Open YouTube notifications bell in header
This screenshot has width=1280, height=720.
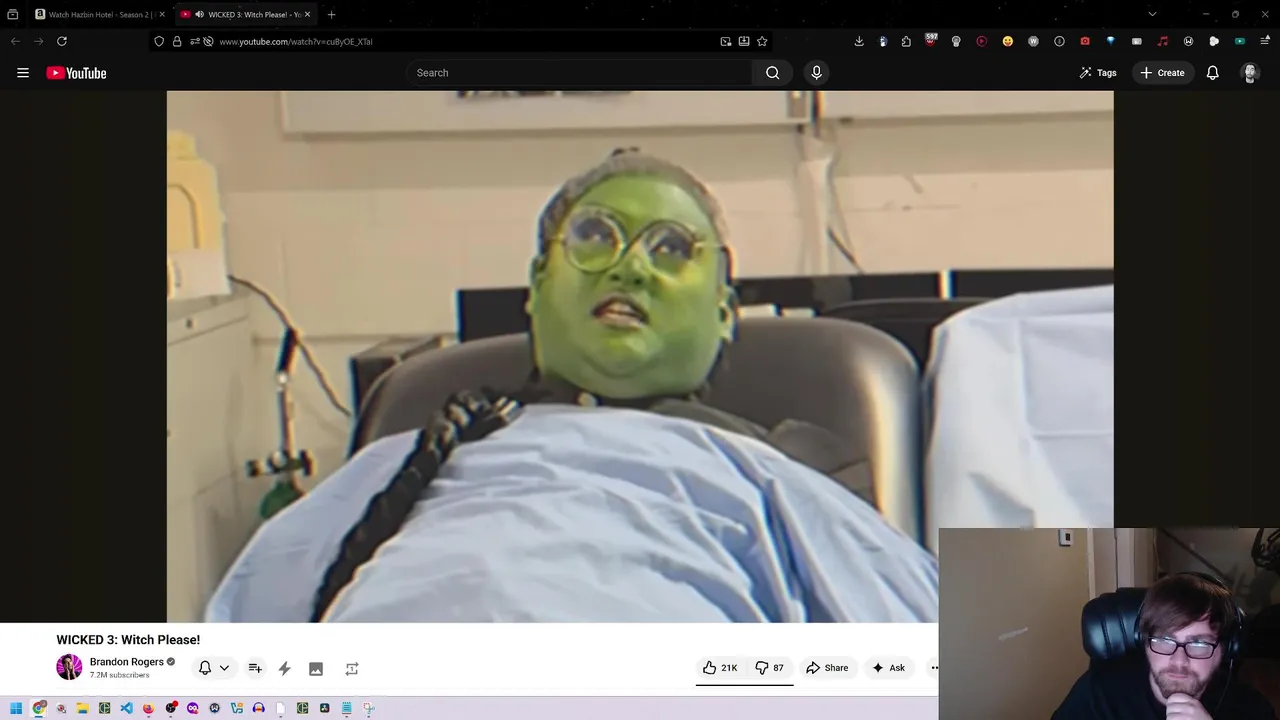click(x=1212, y=73)
